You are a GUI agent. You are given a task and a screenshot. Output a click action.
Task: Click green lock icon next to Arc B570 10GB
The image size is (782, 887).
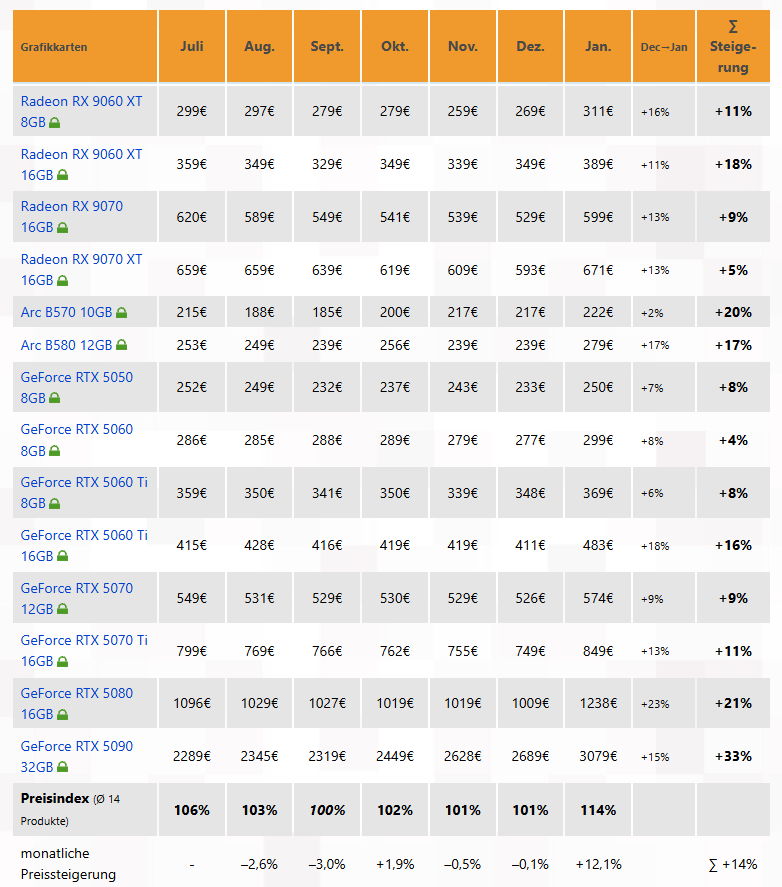tap(122, 313)
